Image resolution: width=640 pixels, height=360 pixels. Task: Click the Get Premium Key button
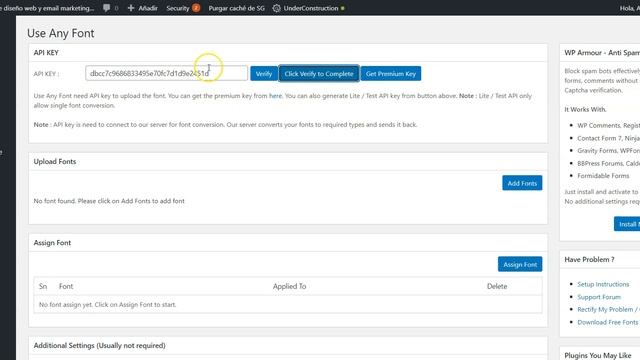(391, 73)
